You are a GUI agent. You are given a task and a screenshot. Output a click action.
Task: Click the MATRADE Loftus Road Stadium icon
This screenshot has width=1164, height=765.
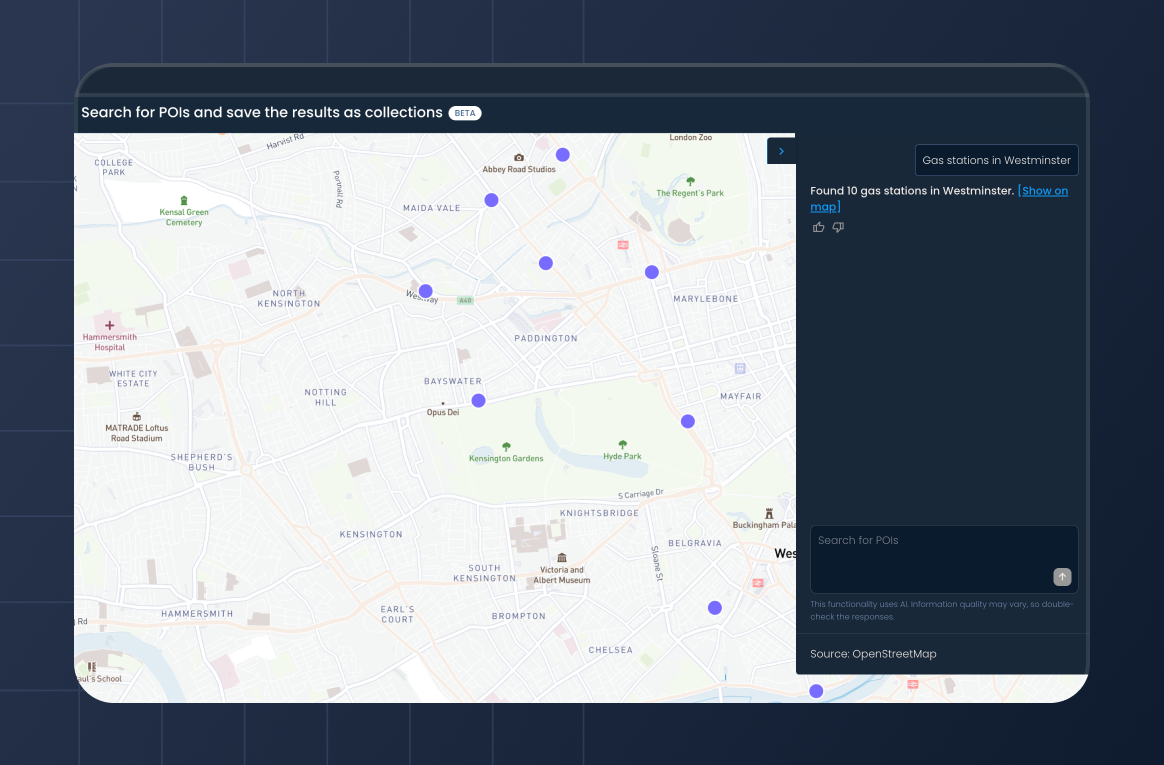tap(137, 416)
